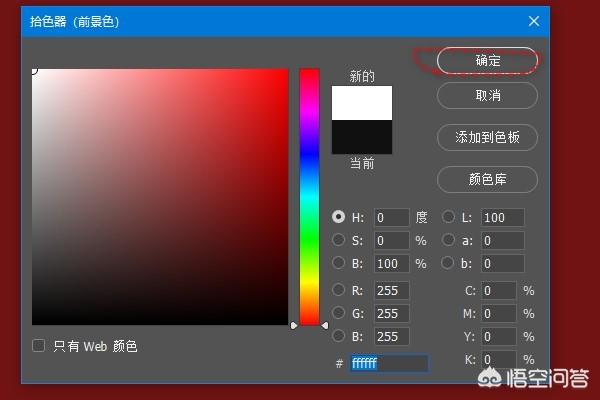Viewport: 600px width, 400px height.
Task: Select the RGB B blue radio button
Action: (338, 336)
